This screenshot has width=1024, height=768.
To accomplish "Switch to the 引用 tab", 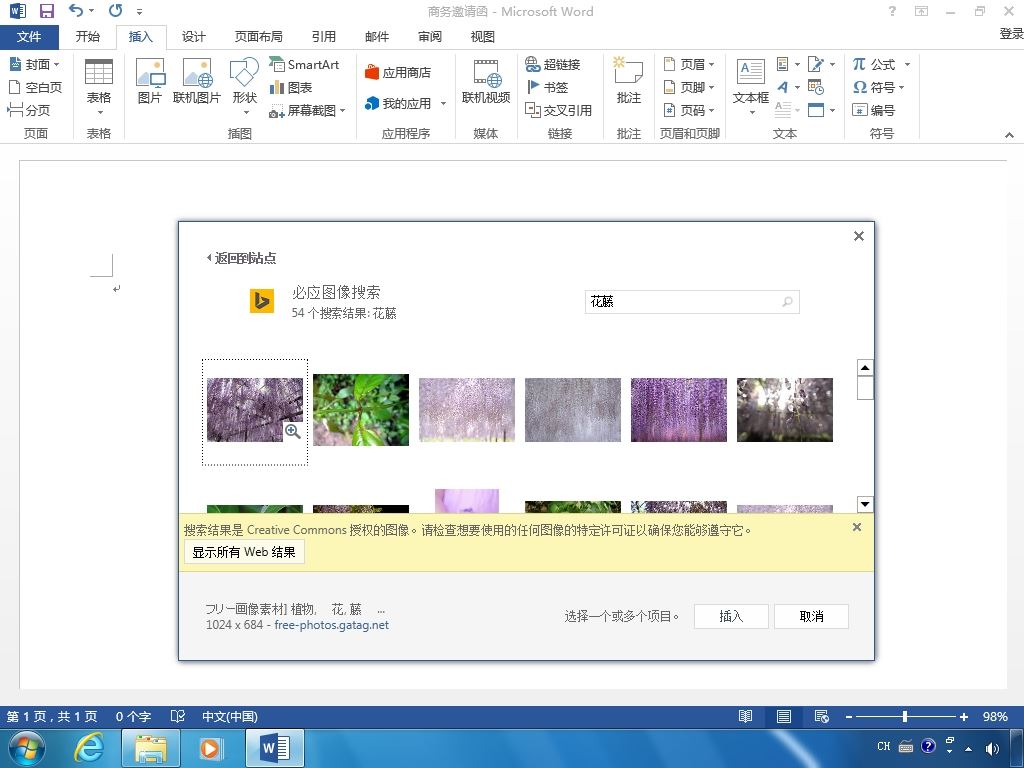I will [x=323, y=37].
